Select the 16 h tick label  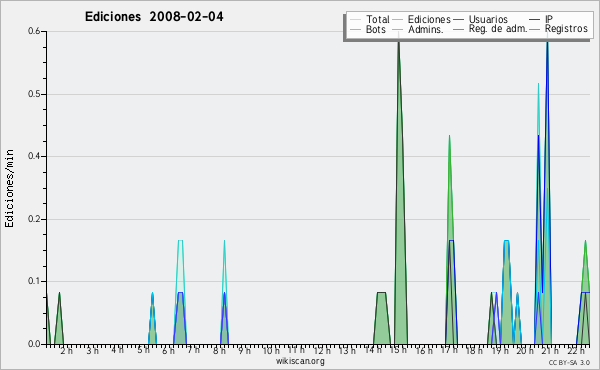coord(424,350)
